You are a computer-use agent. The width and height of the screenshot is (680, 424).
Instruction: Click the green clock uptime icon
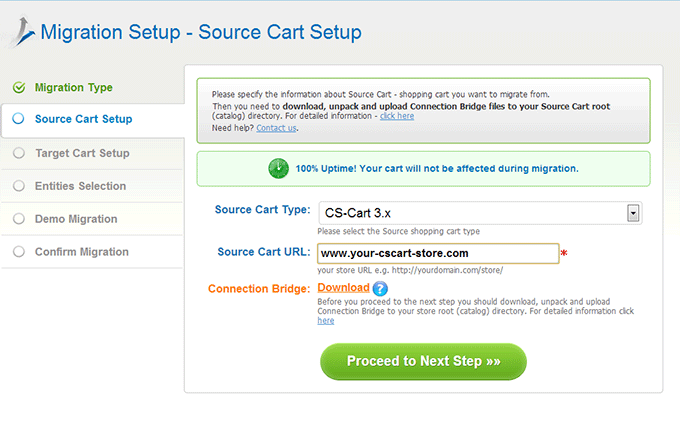(278, 169)
